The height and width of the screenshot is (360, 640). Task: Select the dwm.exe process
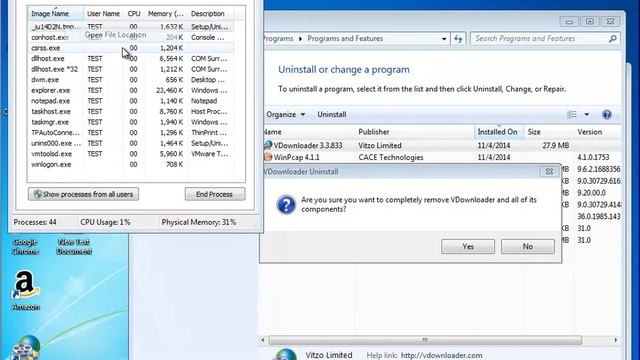tap(131, 80)
